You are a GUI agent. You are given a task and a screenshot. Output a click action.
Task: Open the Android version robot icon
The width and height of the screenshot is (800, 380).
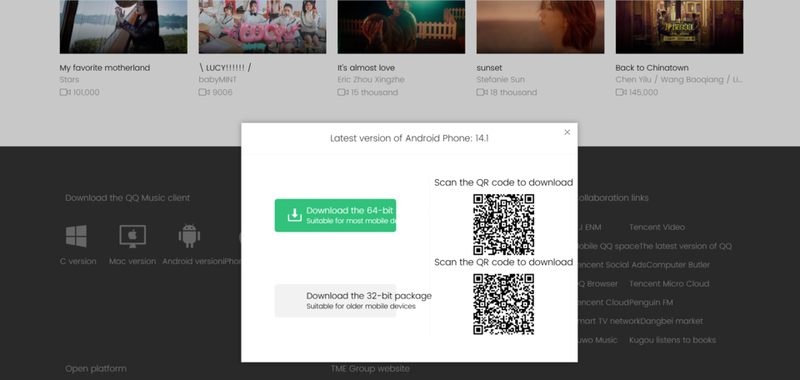189,236
